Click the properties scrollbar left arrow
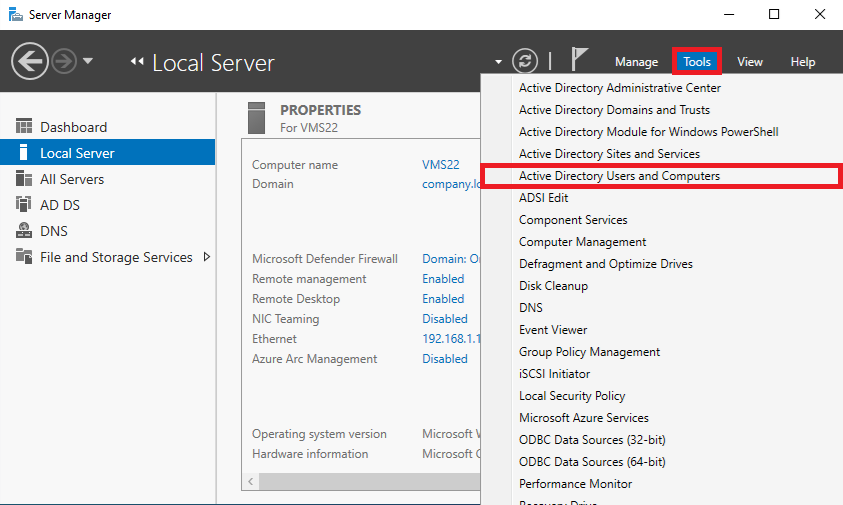Screen dimensions: 843x505 coord(251,481)
